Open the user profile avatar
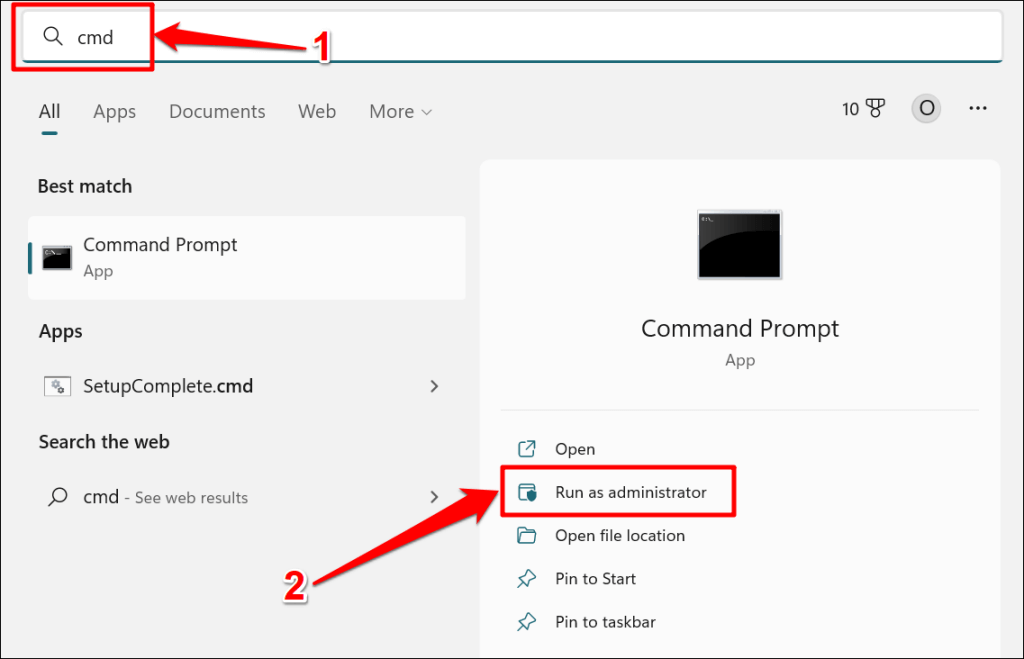1024x659 pixels. tap(927, 109)
